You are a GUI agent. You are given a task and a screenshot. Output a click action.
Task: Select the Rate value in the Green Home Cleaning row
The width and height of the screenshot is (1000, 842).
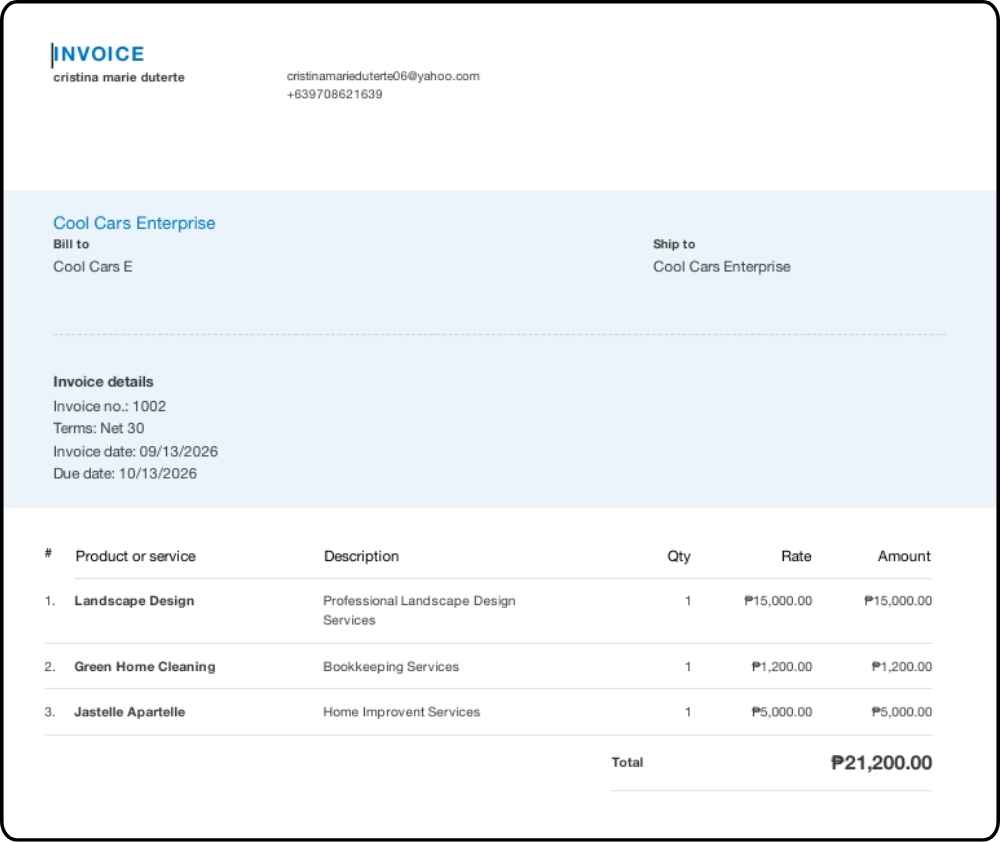[782, 667]
